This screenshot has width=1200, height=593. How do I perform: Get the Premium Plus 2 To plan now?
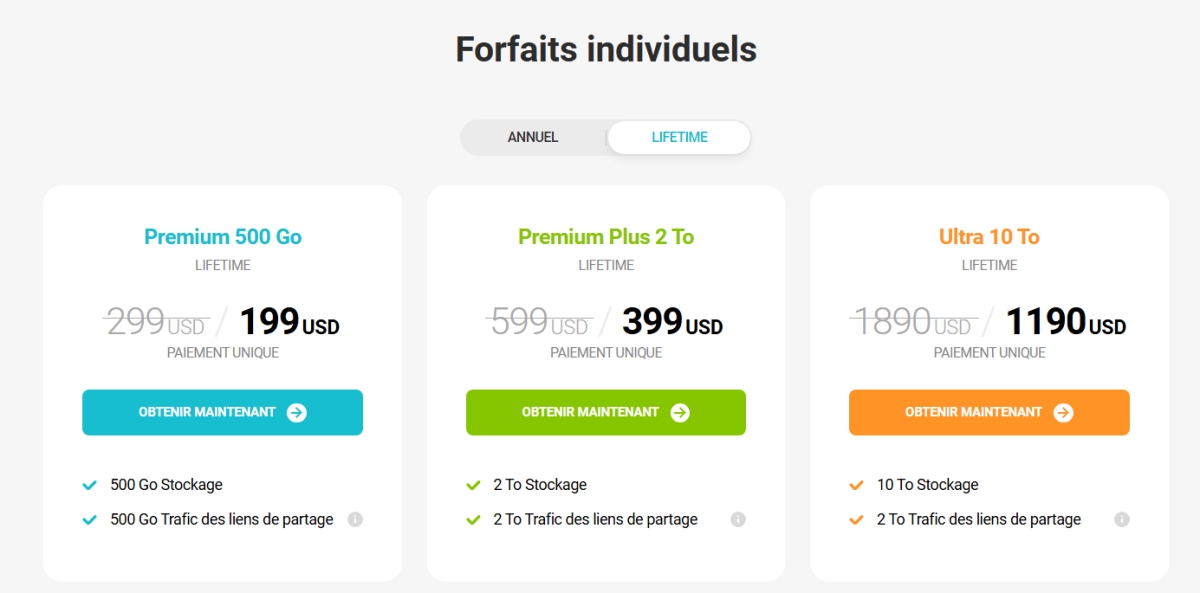pos(606,412)
